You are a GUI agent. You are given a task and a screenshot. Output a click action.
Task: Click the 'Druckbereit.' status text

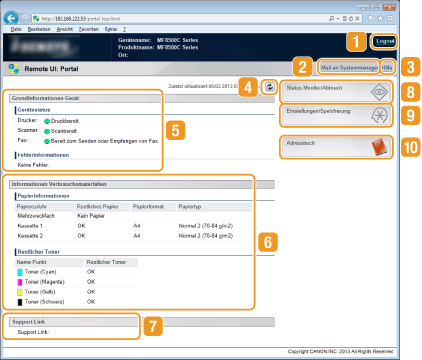tap(65, 121)
